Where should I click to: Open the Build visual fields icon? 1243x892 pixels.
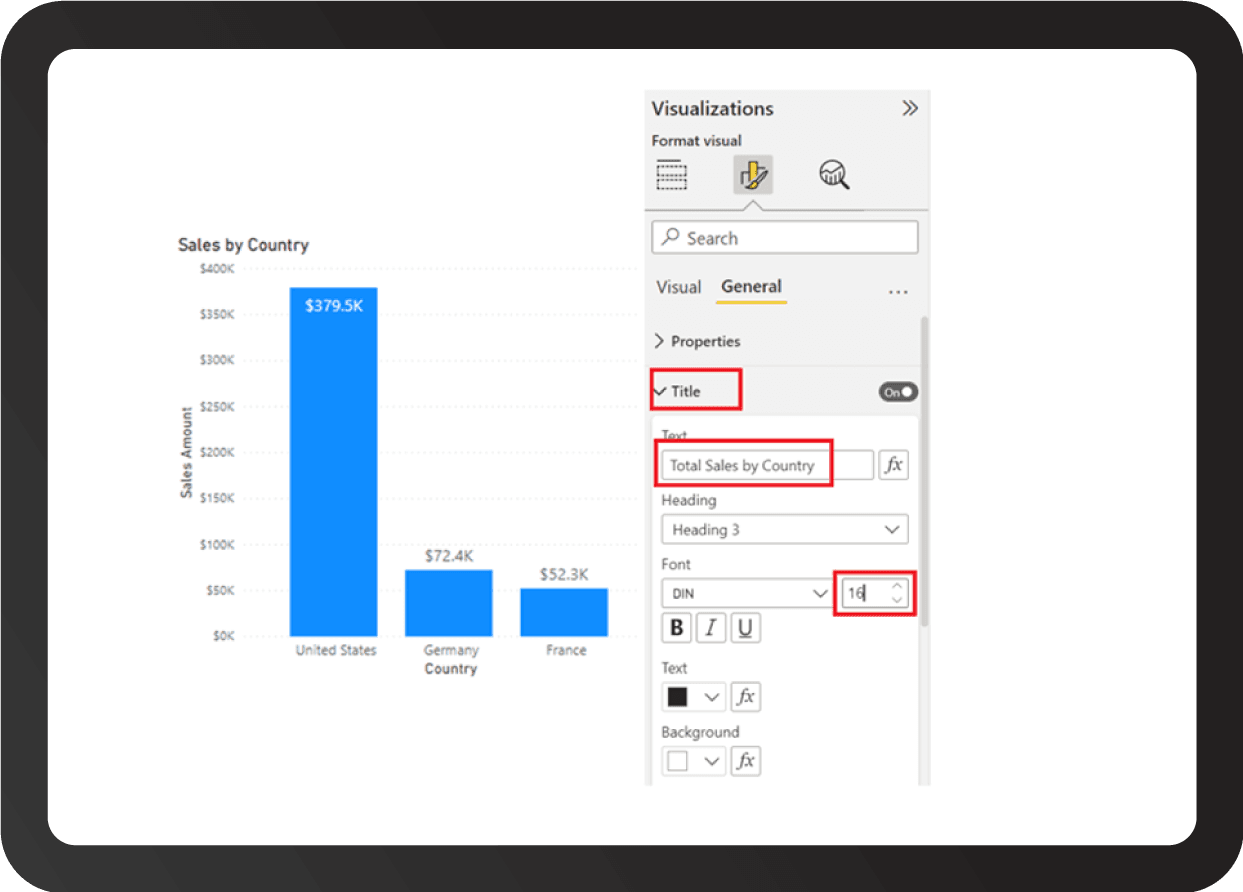[x=672, y=175]
